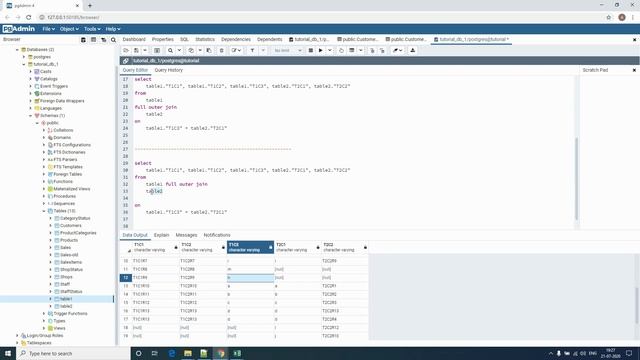Click the Delete trash icon in query toolbar
The height and width of the screenshot is (360, 640).
[222, 50]
